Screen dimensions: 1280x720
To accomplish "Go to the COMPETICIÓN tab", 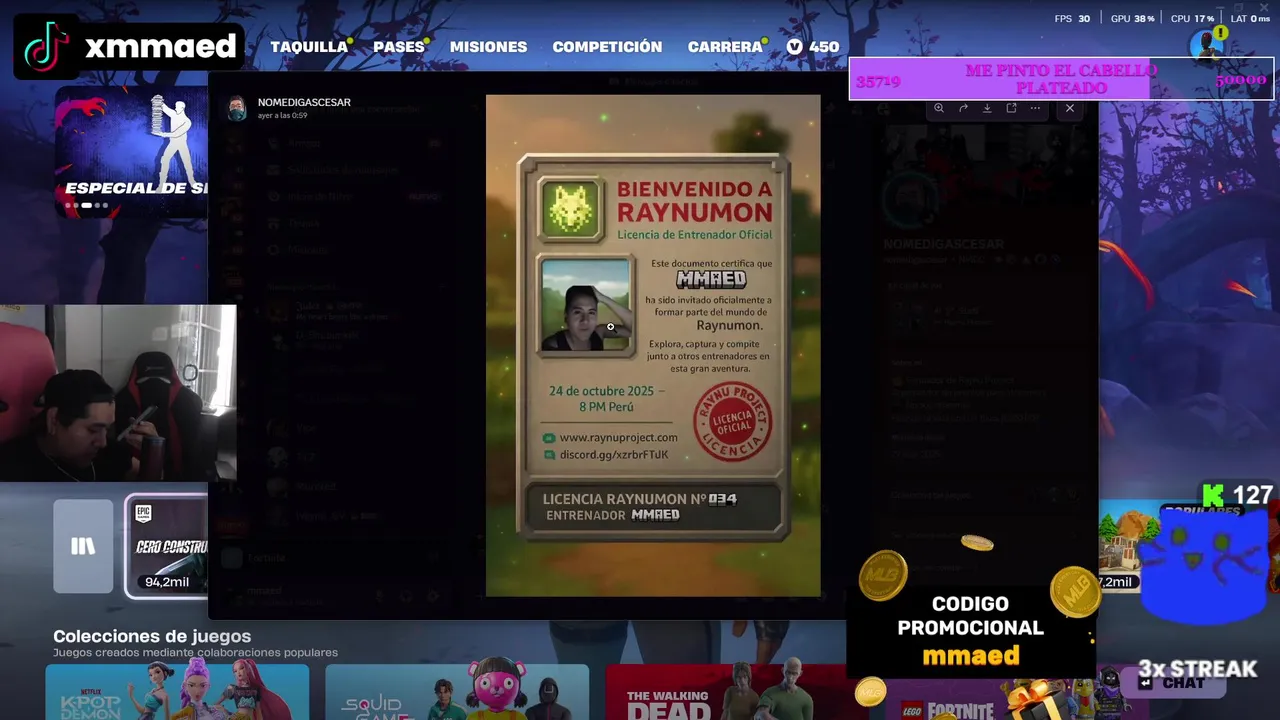I will pyautogui.click(x=607, y=47).
